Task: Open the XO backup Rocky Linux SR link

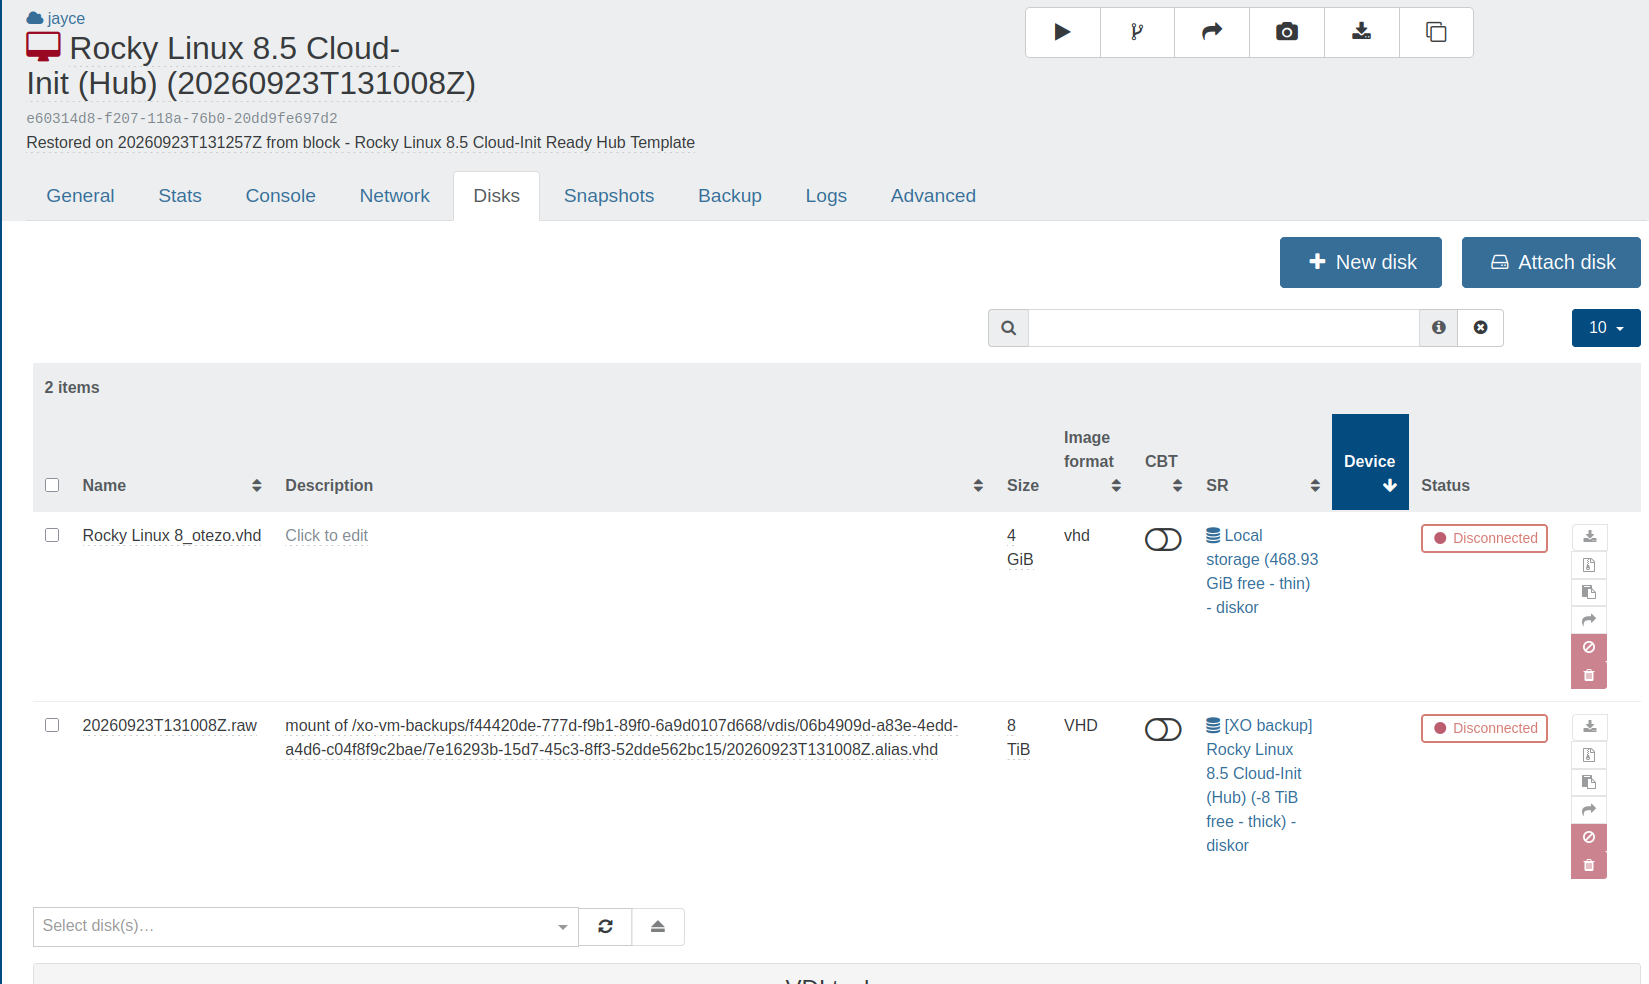Action: pos(1259,785)
